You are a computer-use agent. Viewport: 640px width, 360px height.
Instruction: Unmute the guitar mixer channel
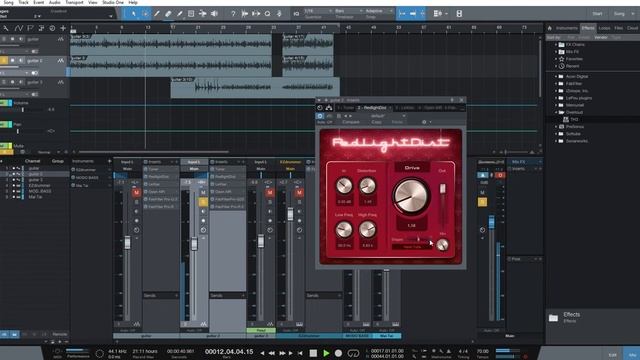[x=136, y=193]
